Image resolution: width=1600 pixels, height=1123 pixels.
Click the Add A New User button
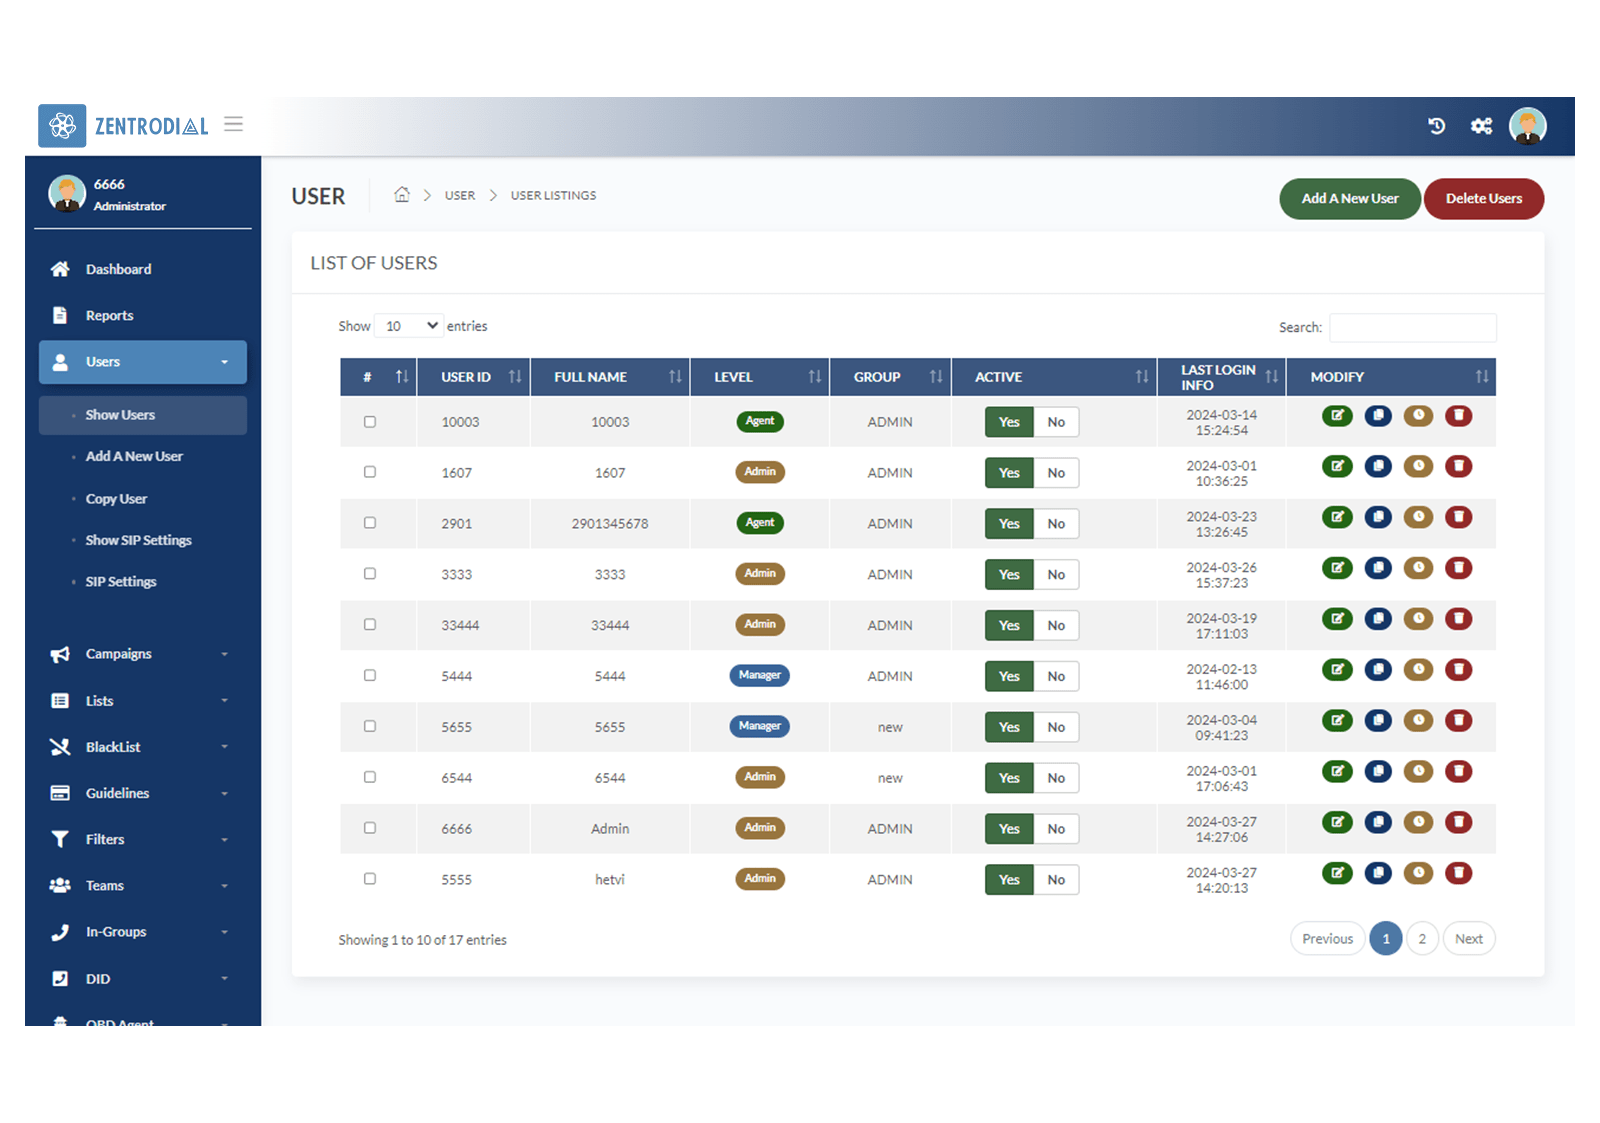(1349, 199)
